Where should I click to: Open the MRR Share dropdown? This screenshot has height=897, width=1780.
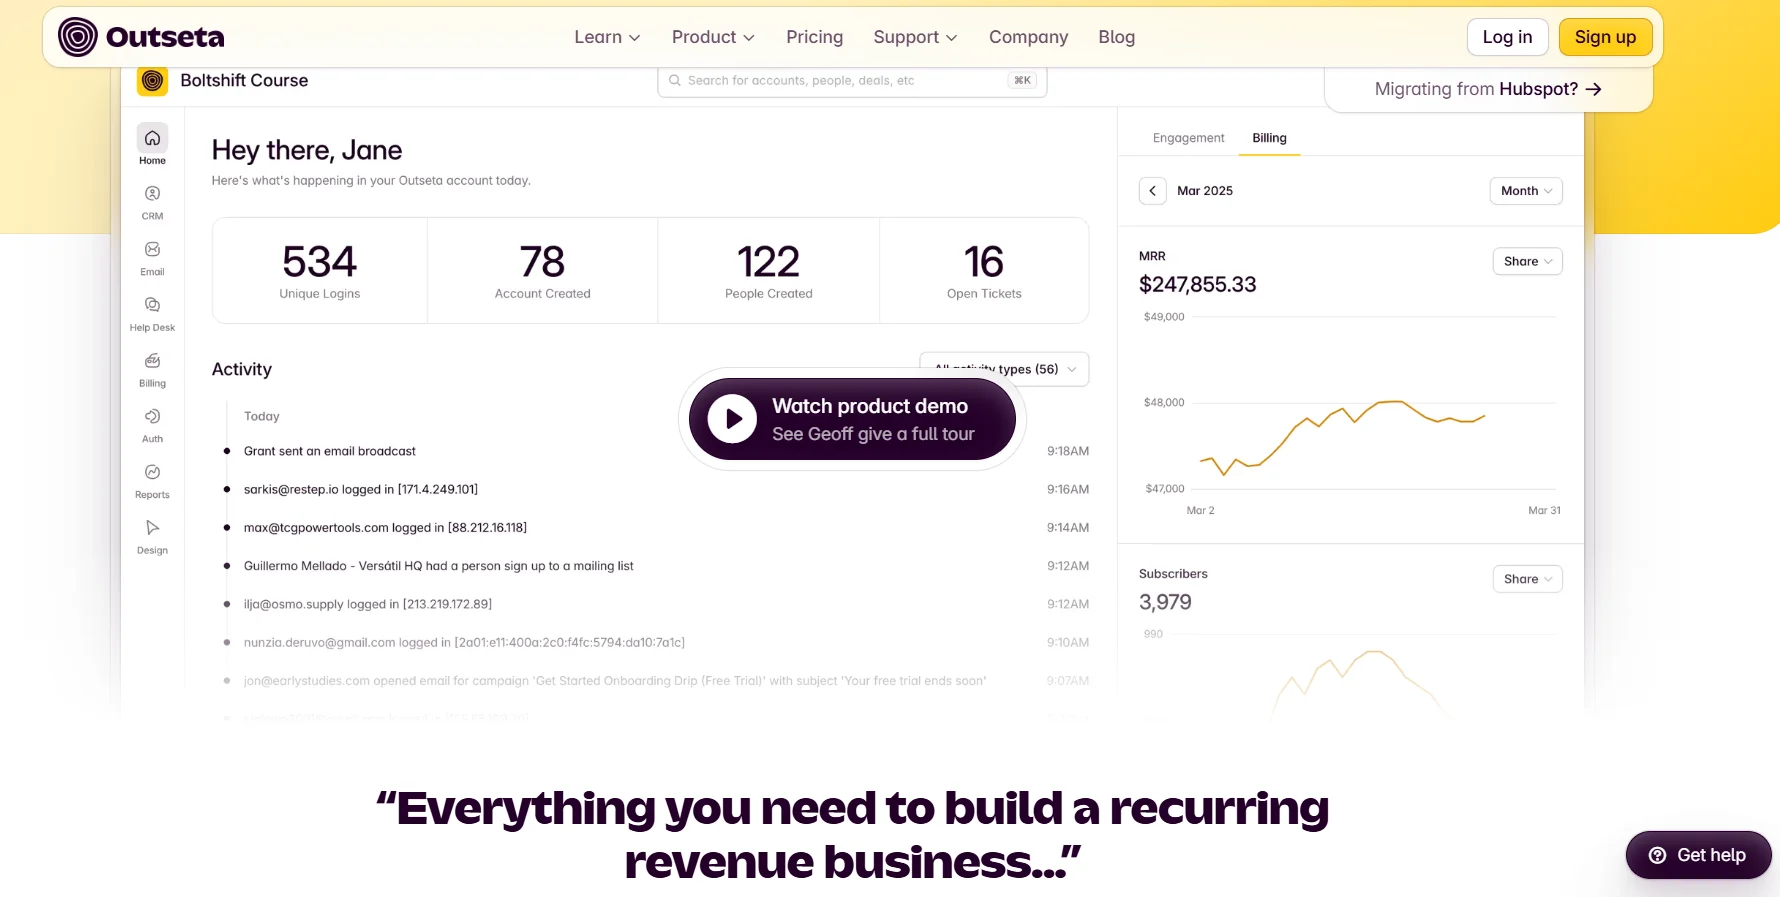(x=1526, y=261)
